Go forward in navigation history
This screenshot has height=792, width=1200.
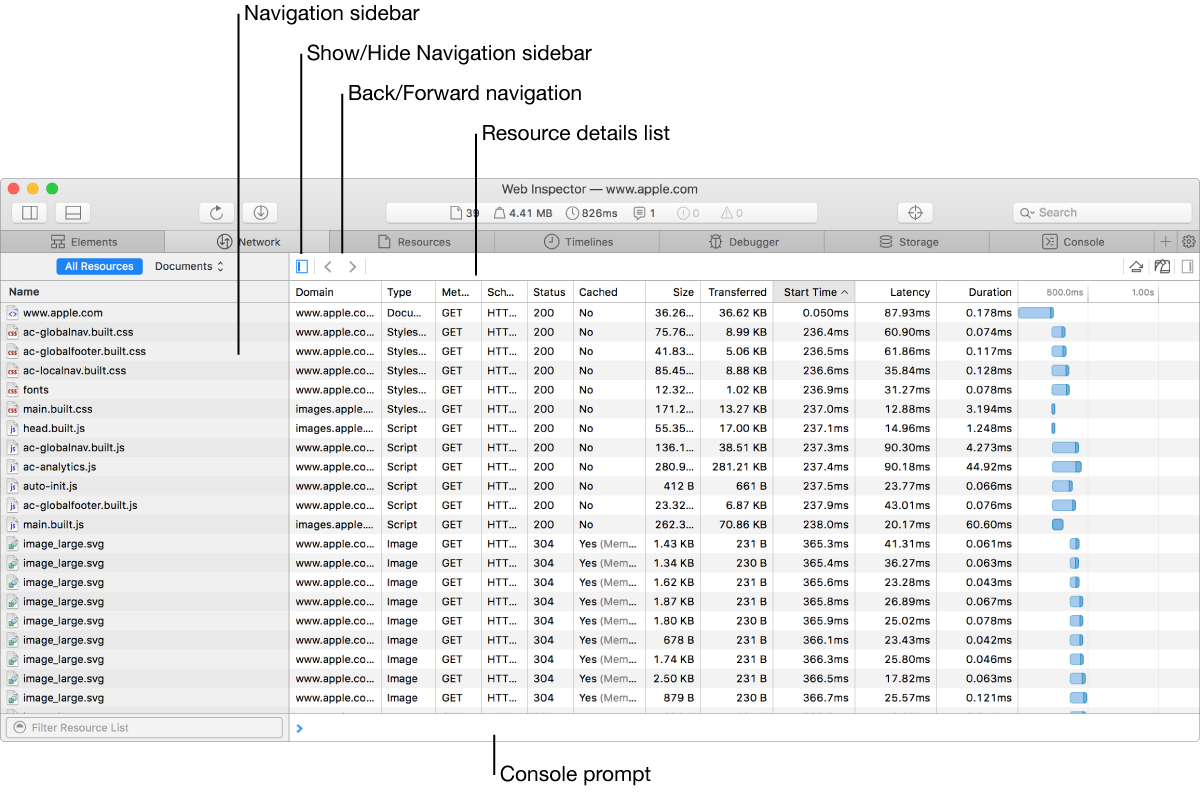click(x=352, y=266)
